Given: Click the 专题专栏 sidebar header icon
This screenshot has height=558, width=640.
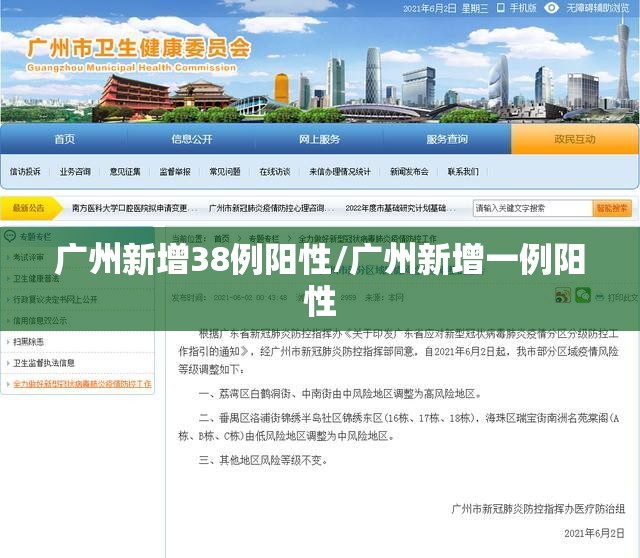Looking at the screenshot, I should 9,236.
